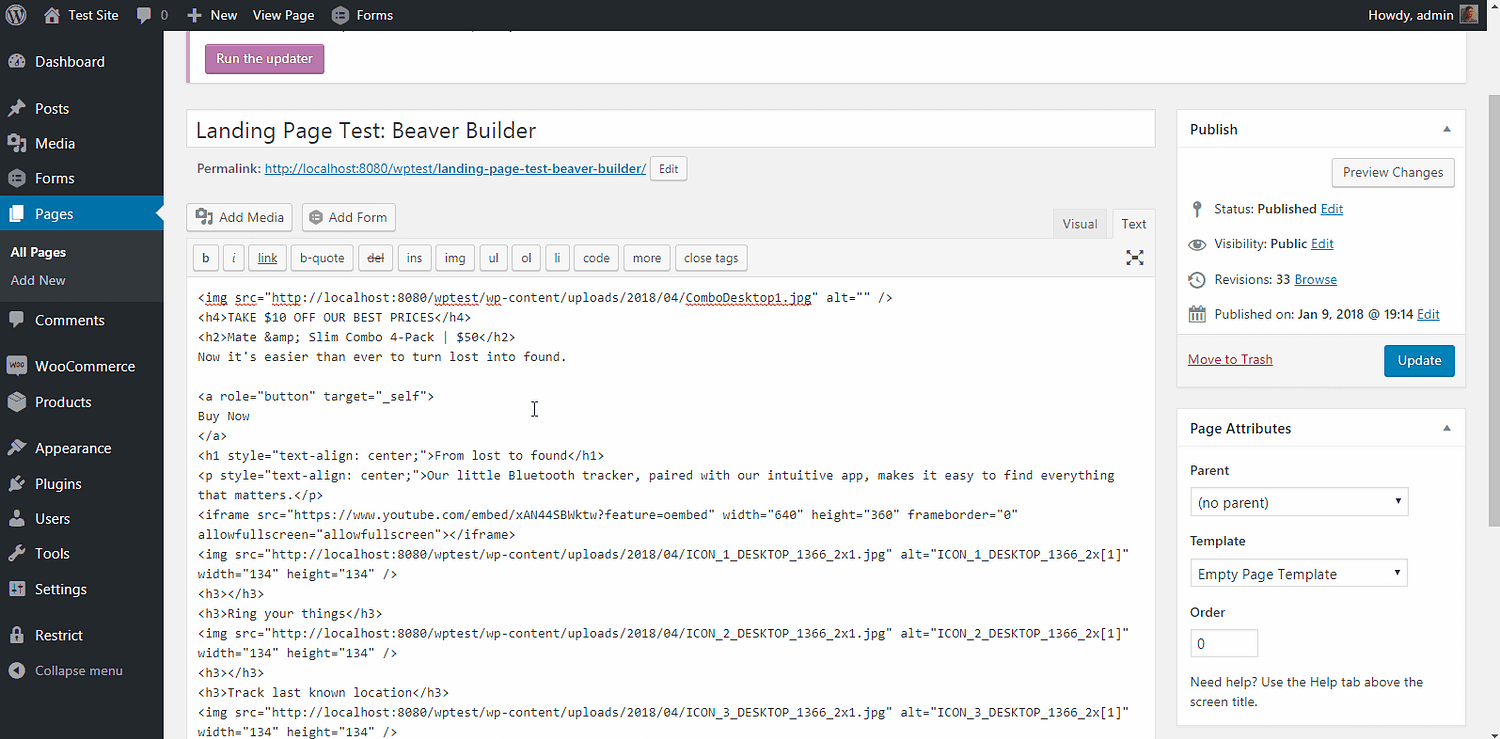Viewport: 1500px width, 739px height.
Task: Click the Posts pushpin icon
Action: tap(17, 108)
